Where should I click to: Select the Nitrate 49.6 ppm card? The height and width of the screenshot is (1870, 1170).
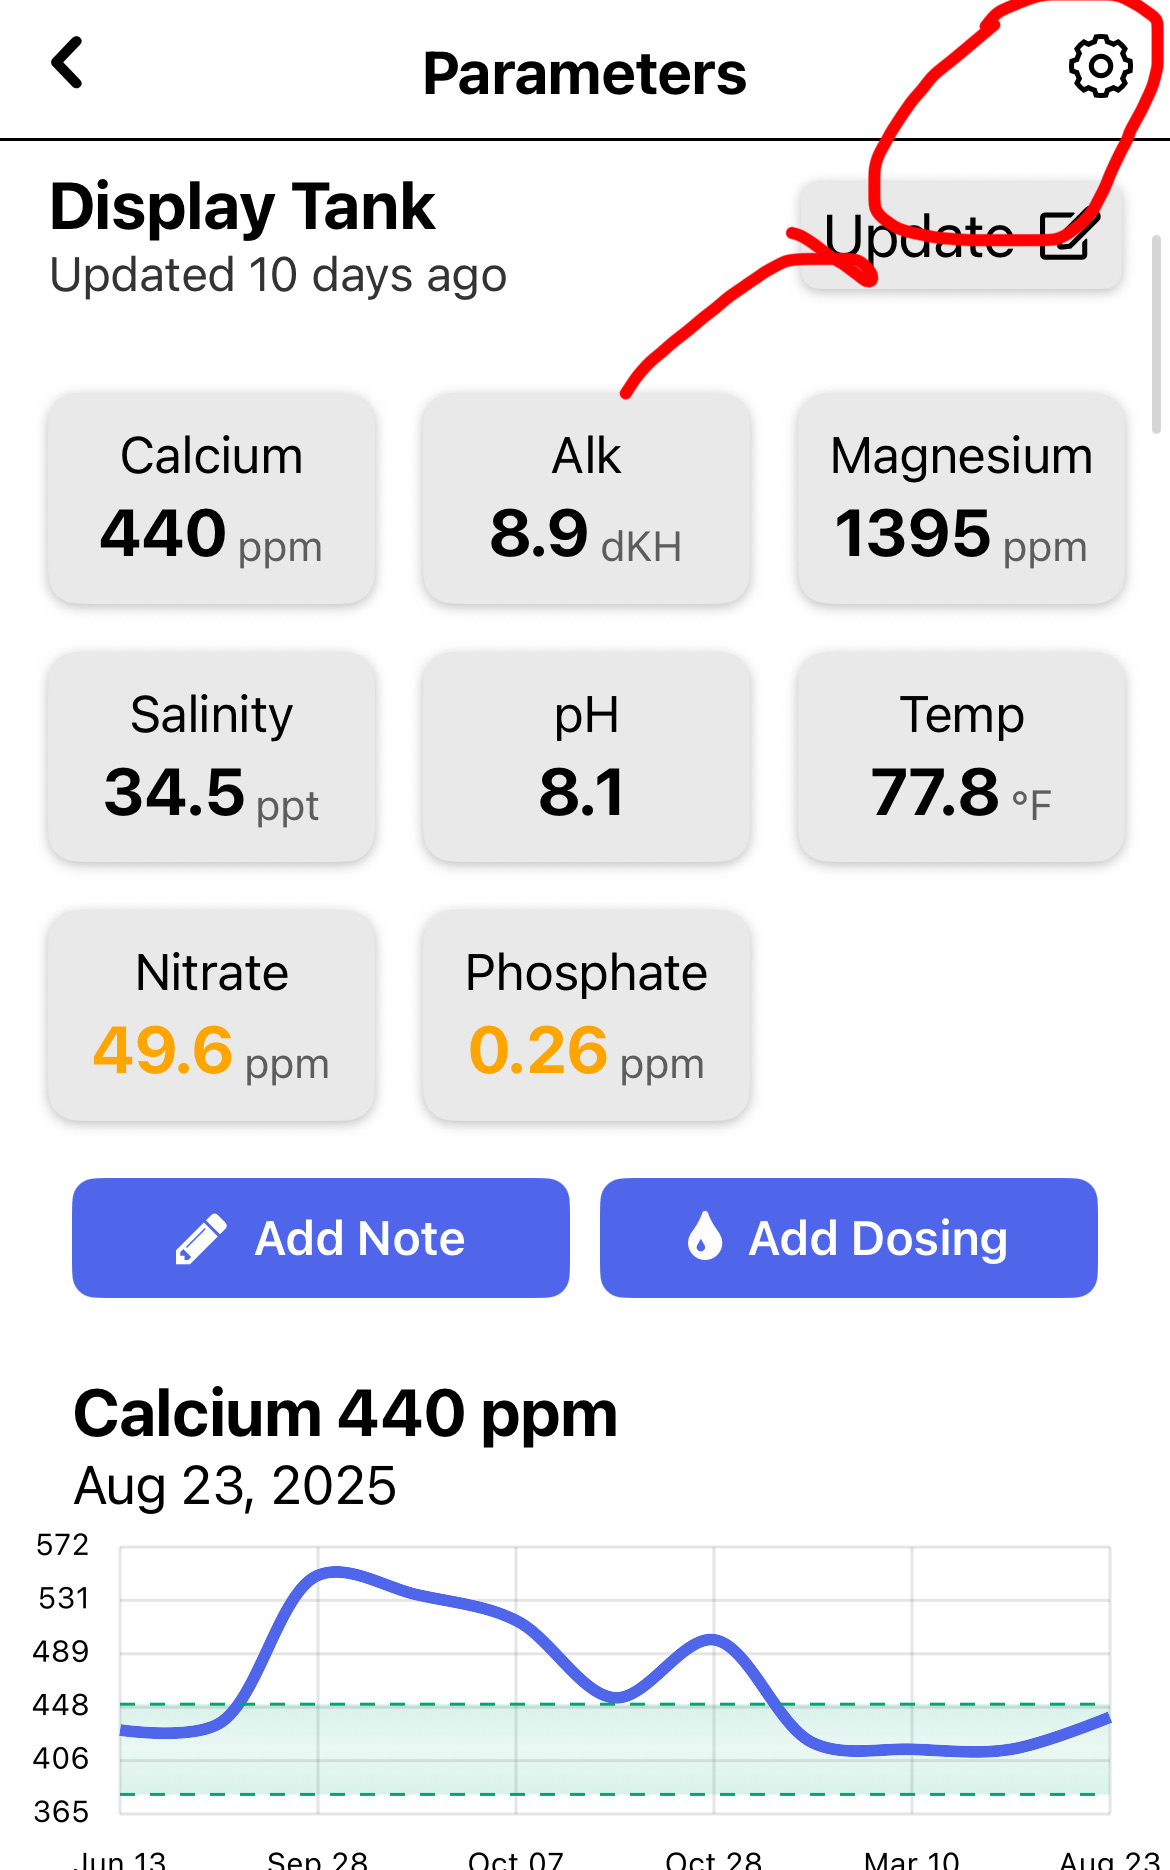pos(211,1015)
